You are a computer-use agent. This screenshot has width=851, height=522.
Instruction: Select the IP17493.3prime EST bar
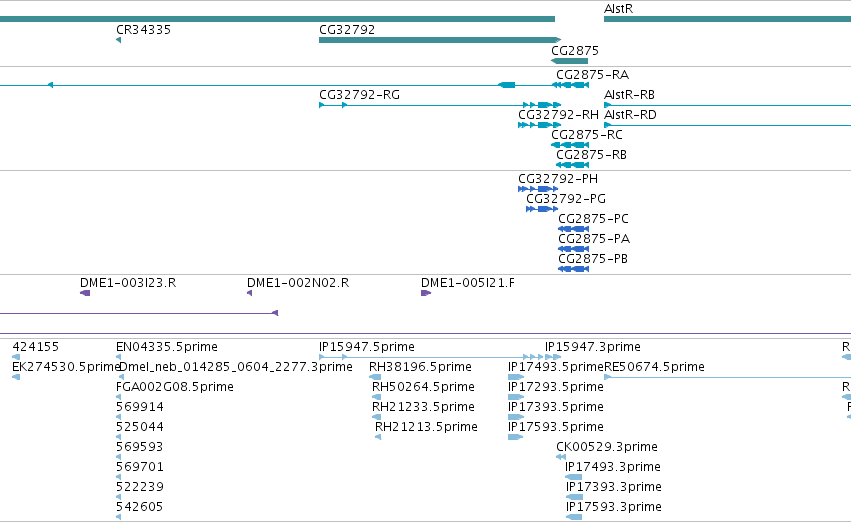click(573, 477)
